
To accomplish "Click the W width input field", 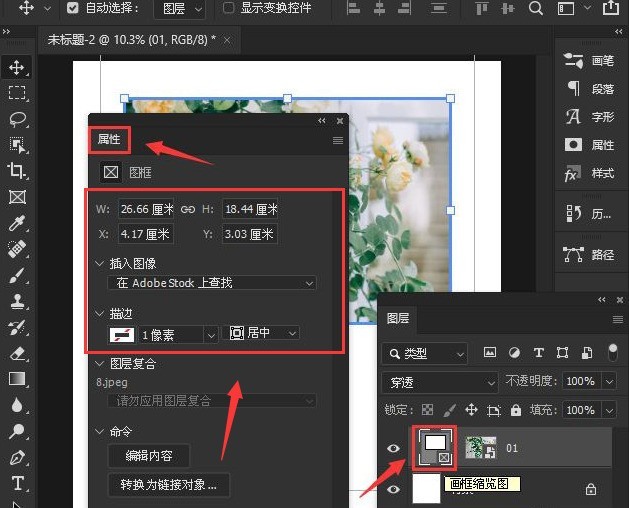I will click(x=146, y=209).
